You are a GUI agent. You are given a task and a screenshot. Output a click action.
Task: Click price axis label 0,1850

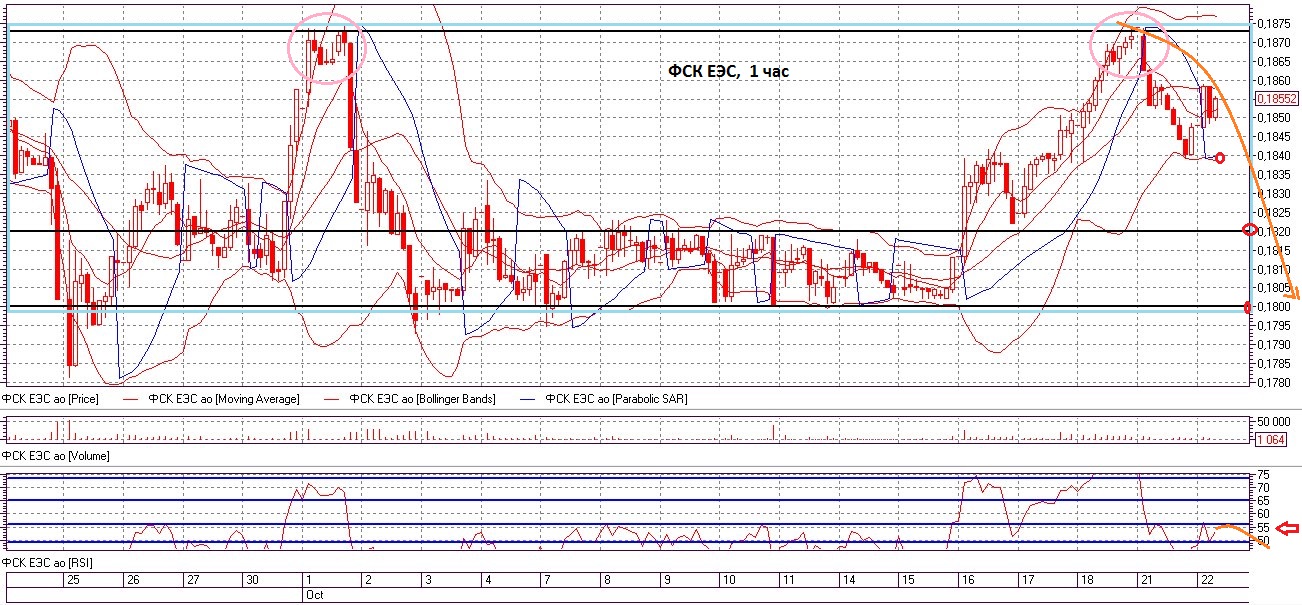click(1272, 118)
